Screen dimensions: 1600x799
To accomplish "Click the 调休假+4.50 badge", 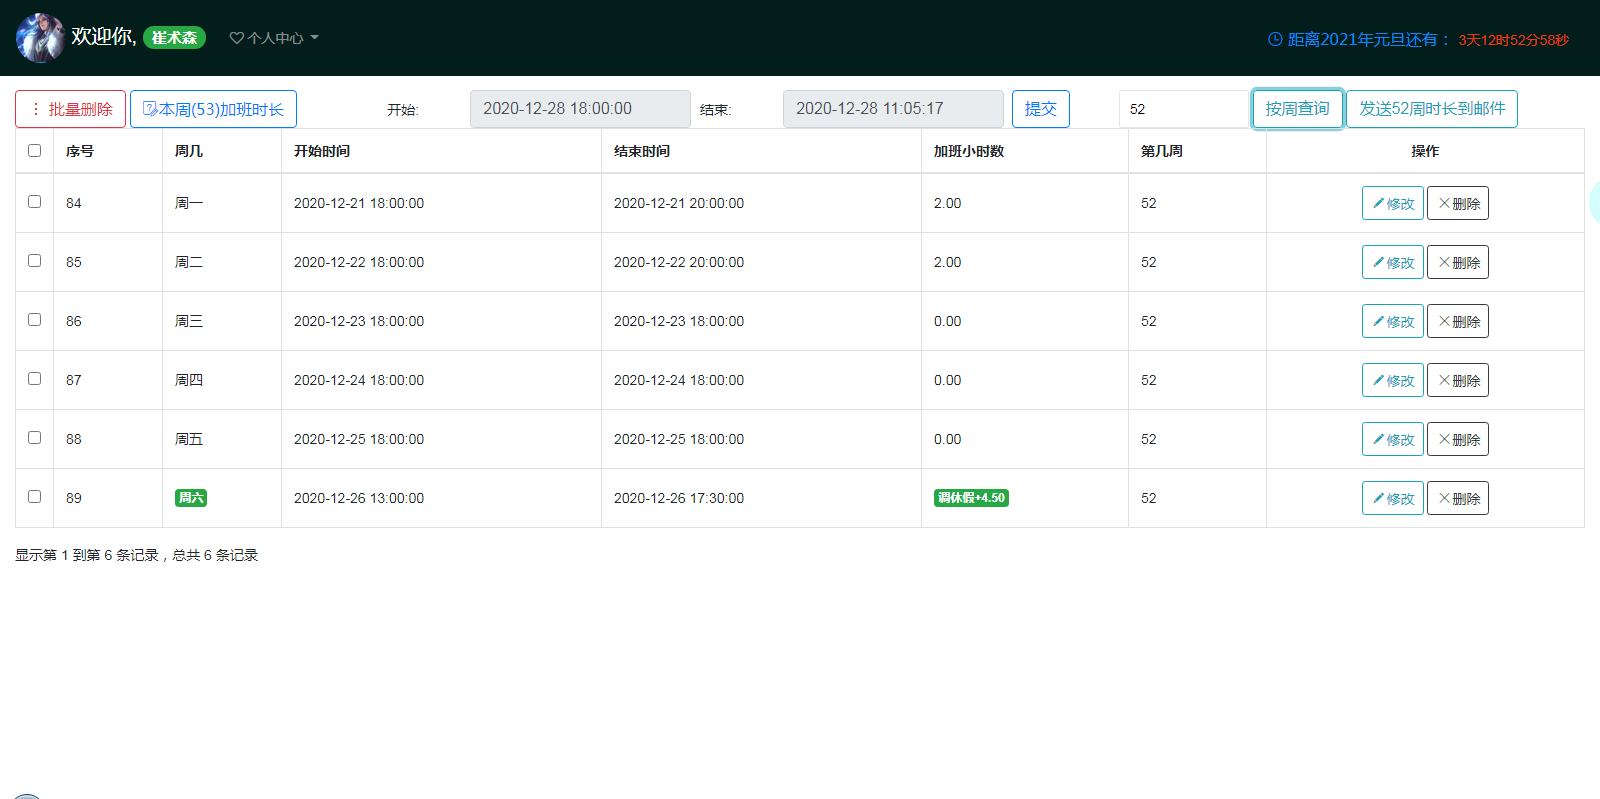I will pos(971,498).
